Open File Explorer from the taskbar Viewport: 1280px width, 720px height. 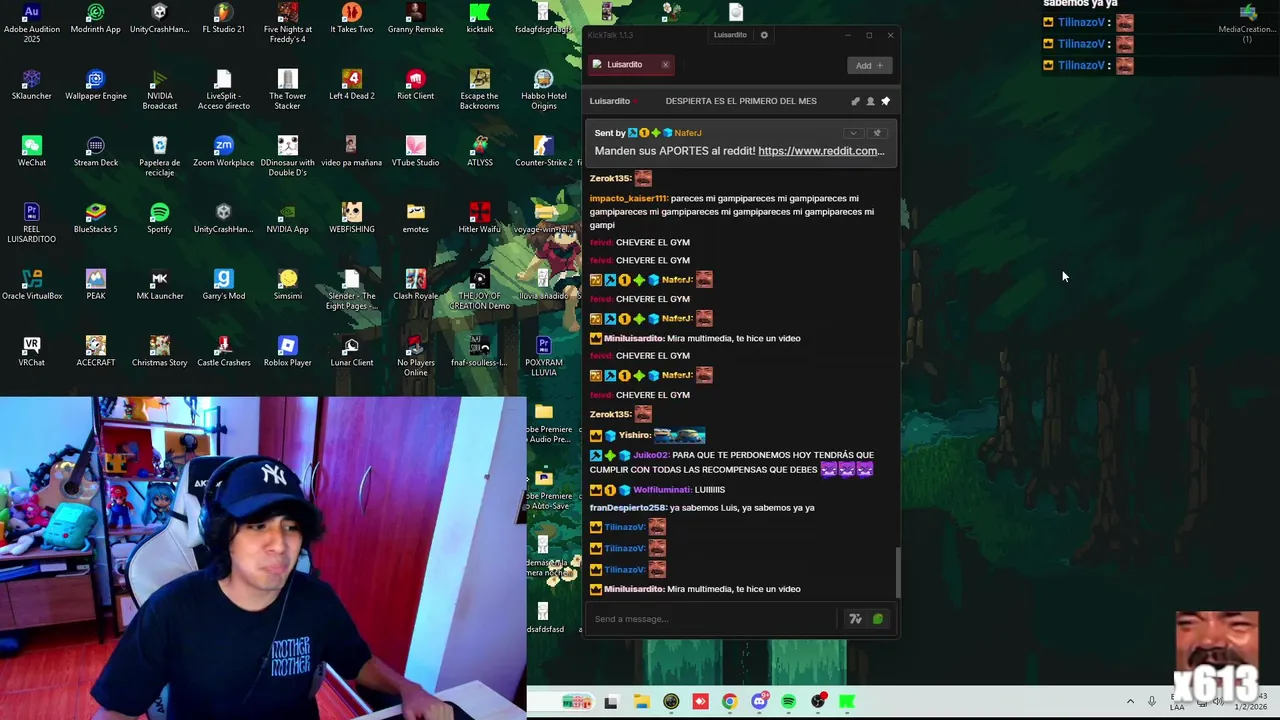pos(641,702)
